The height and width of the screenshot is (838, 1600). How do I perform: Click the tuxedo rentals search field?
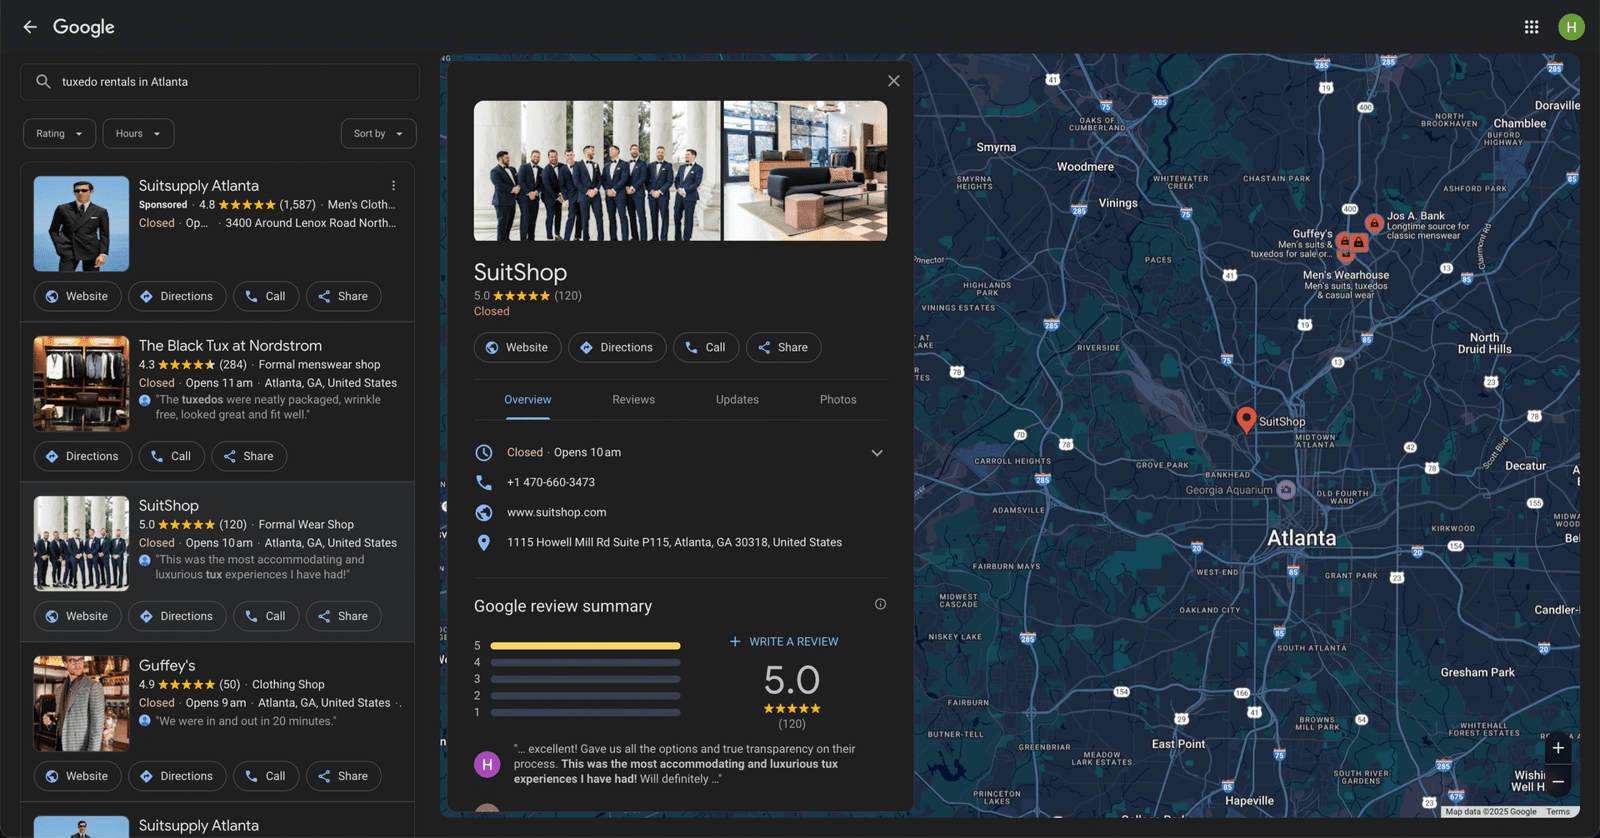[x=220, y=82]
